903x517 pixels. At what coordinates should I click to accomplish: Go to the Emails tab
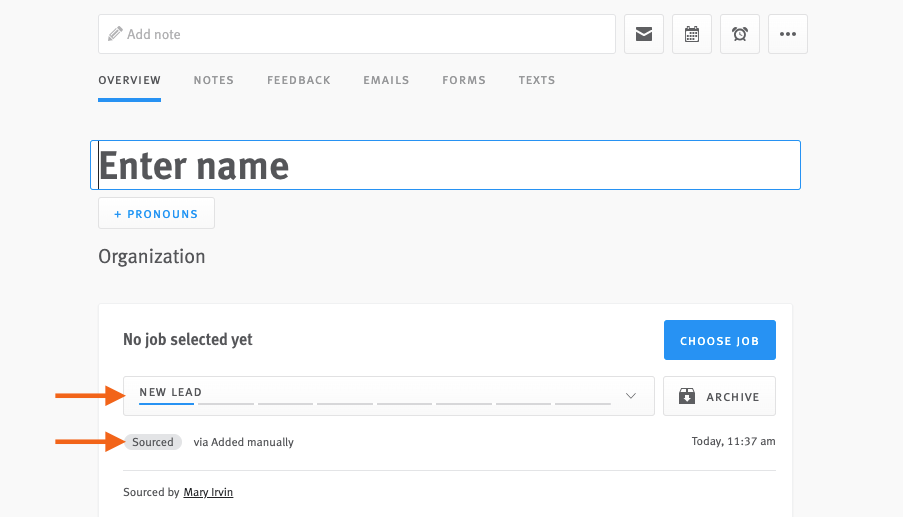point(386,80)
